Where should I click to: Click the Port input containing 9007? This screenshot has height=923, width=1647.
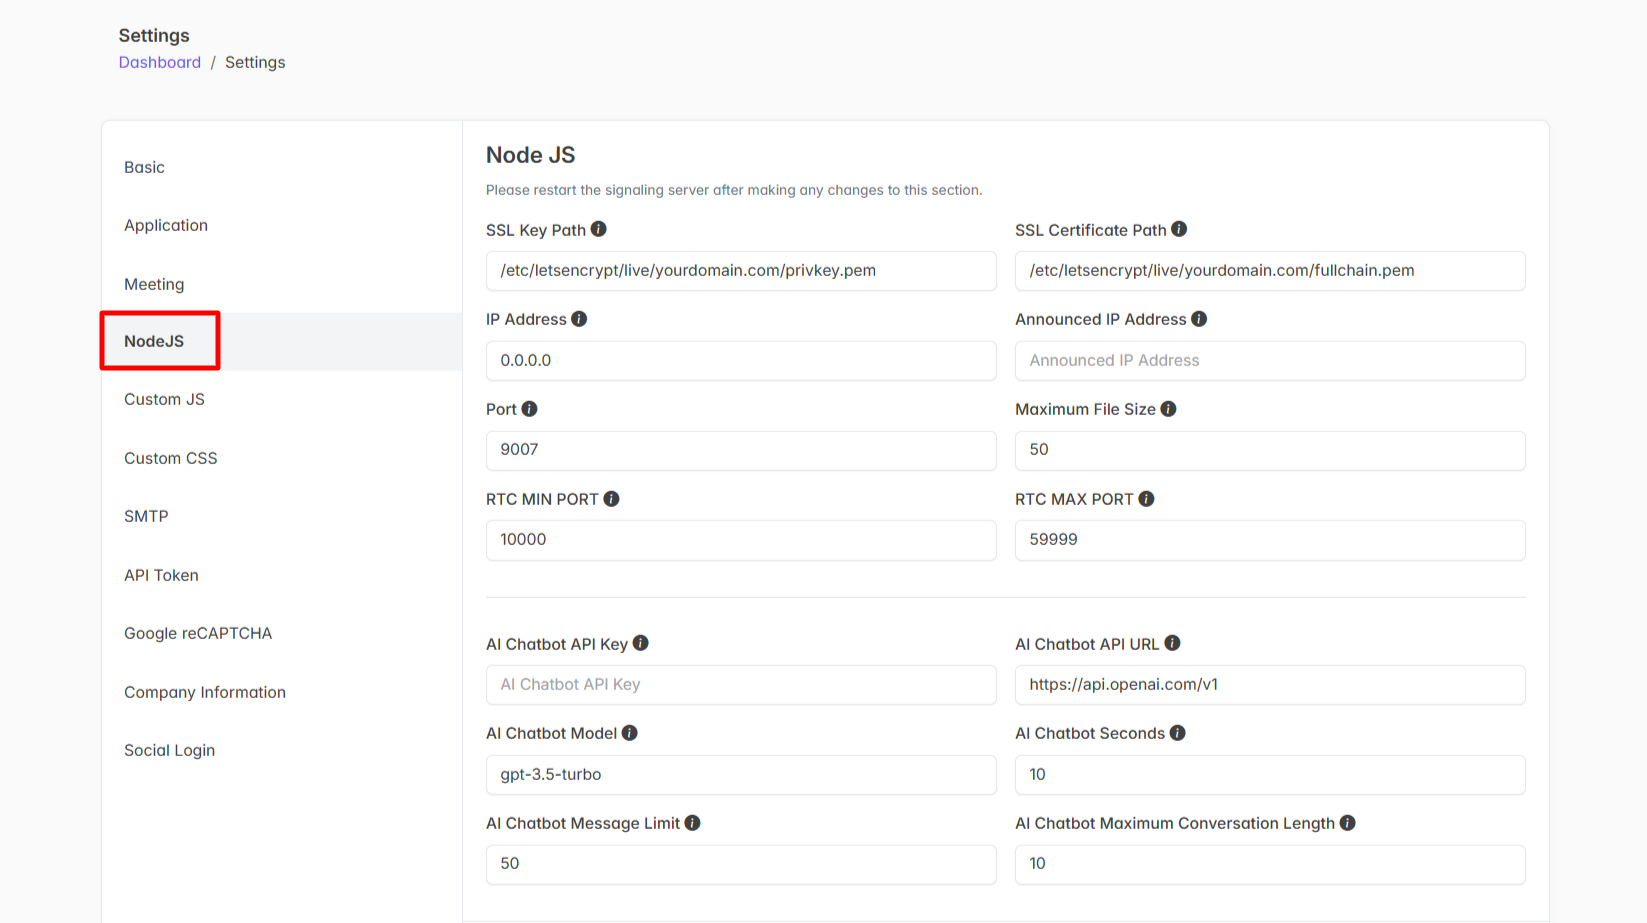[x=740, y=450]
